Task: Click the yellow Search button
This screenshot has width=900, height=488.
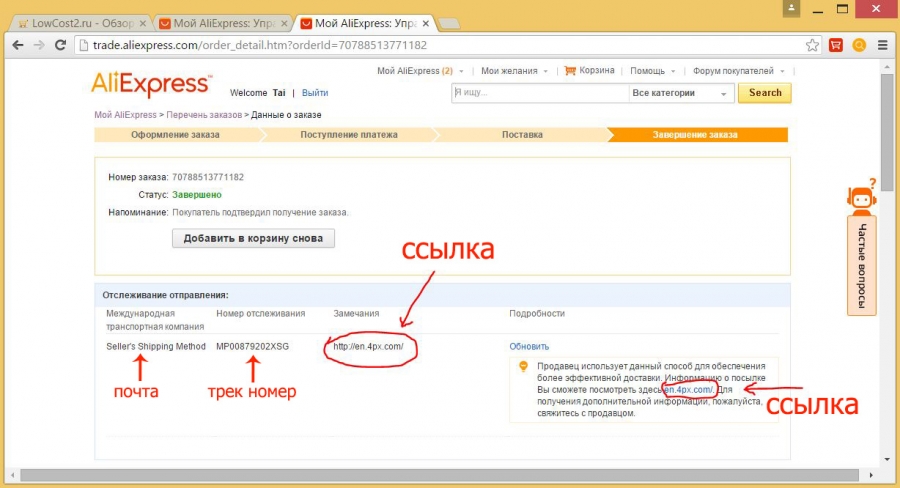Action: [x=765, y=93]
